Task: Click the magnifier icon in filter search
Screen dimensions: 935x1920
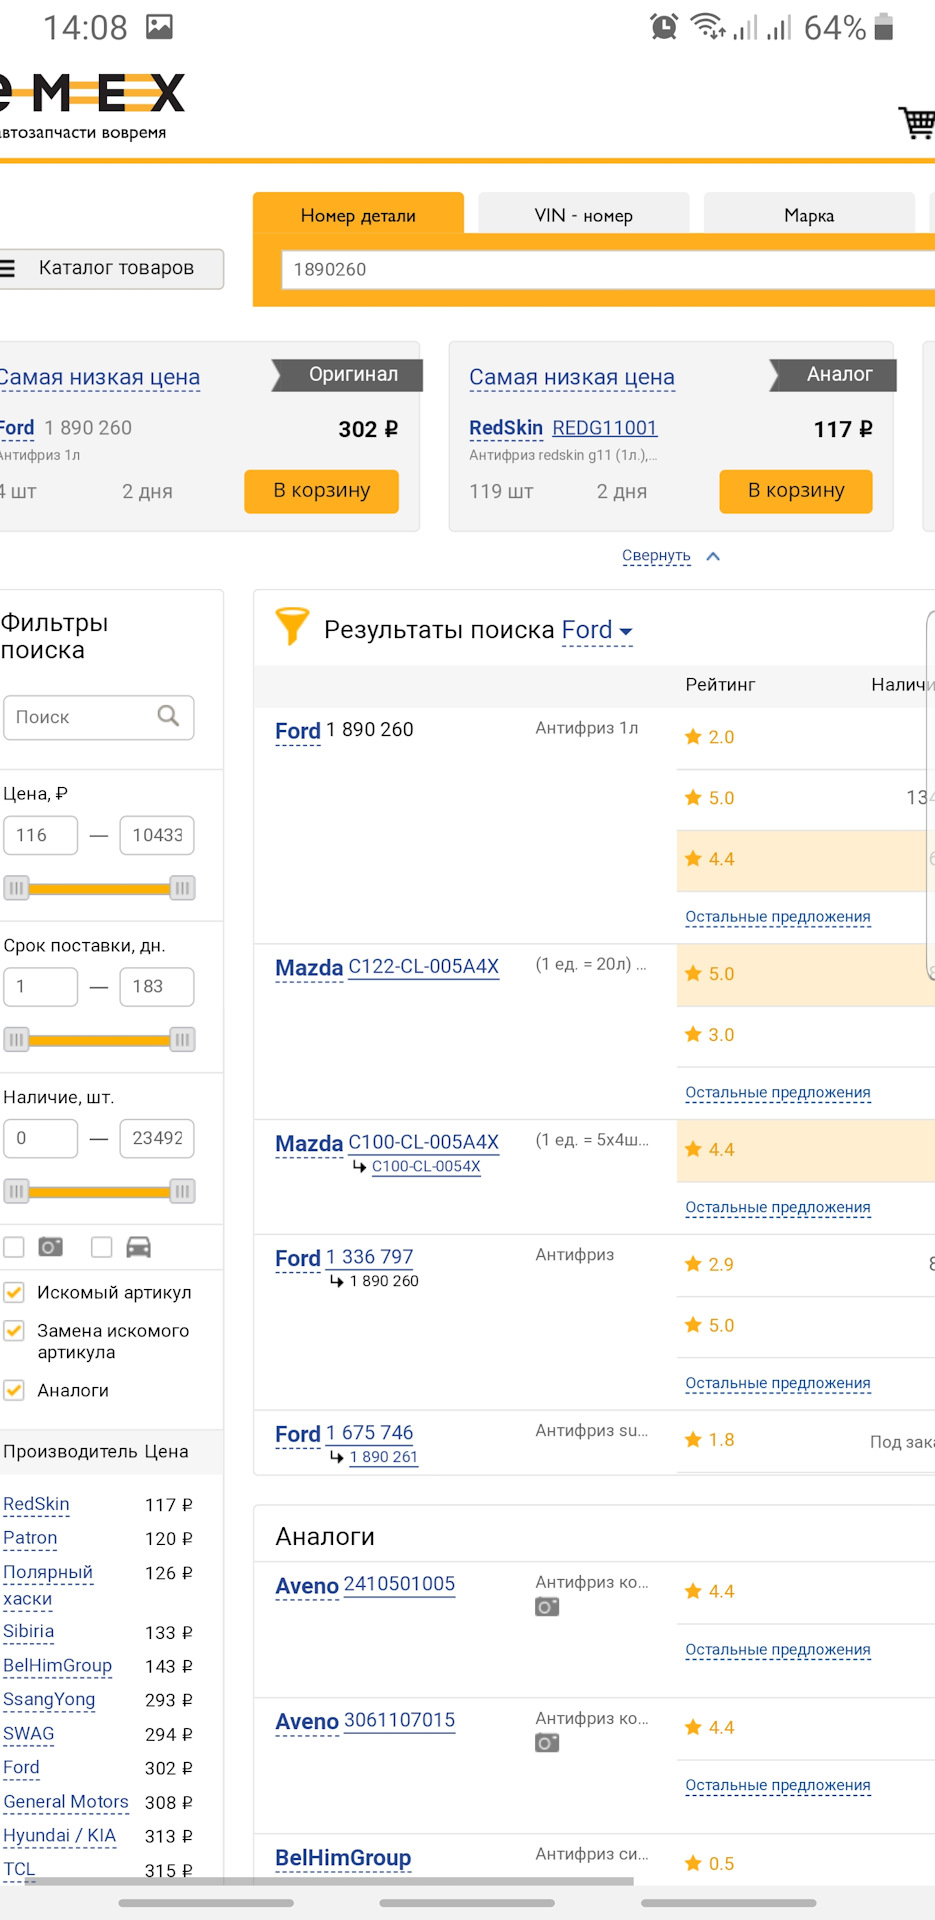Action: 168,716
